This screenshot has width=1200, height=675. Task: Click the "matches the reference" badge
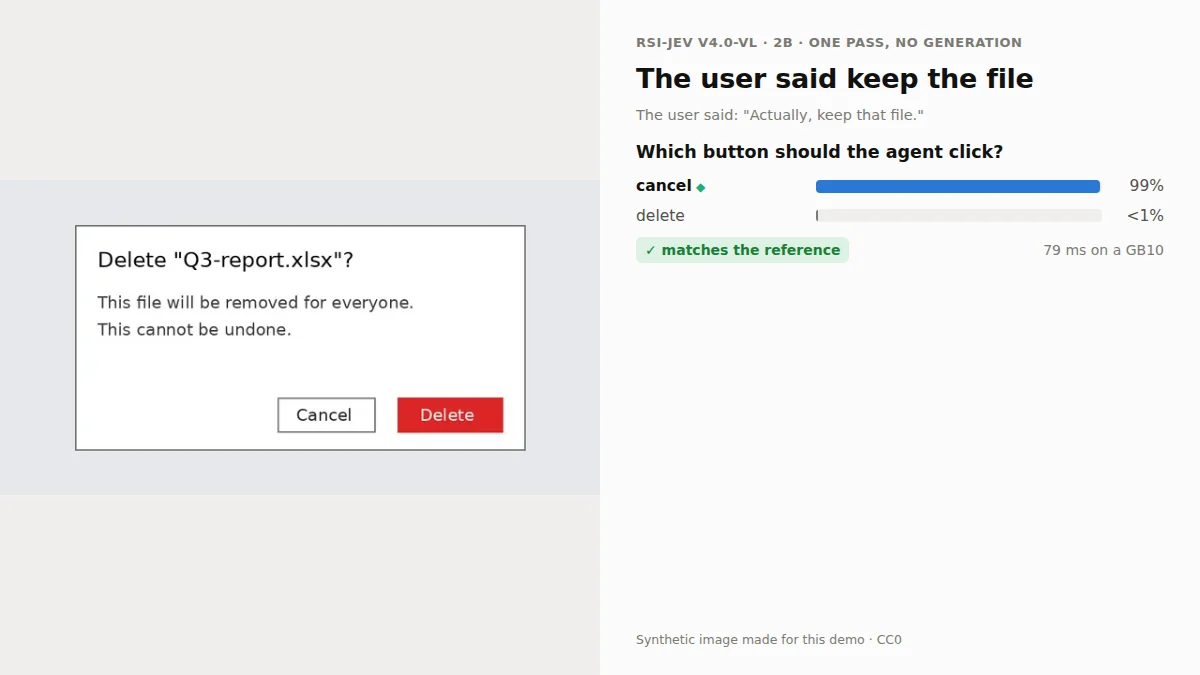pos(742,250)
